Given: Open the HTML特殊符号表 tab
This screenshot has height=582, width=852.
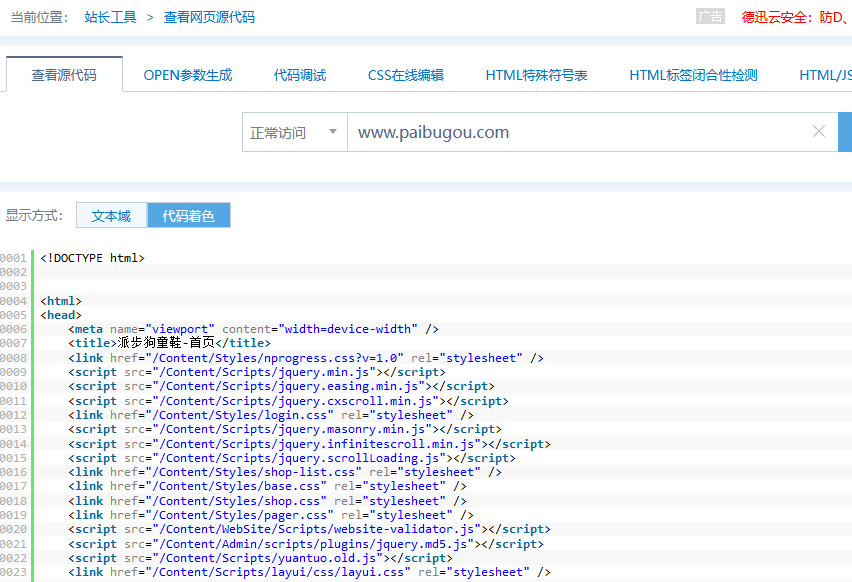Looking at the screenshot, I should (x=536, y=75).
